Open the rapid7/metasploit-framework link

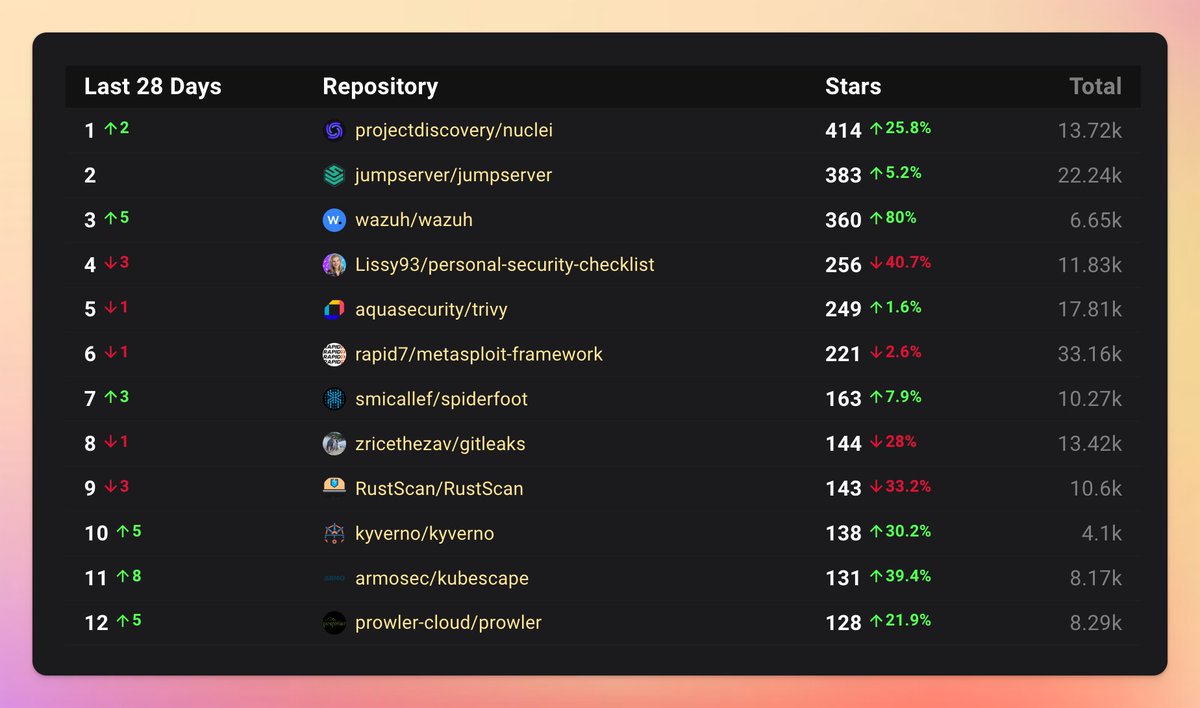(x=479, y=355)
